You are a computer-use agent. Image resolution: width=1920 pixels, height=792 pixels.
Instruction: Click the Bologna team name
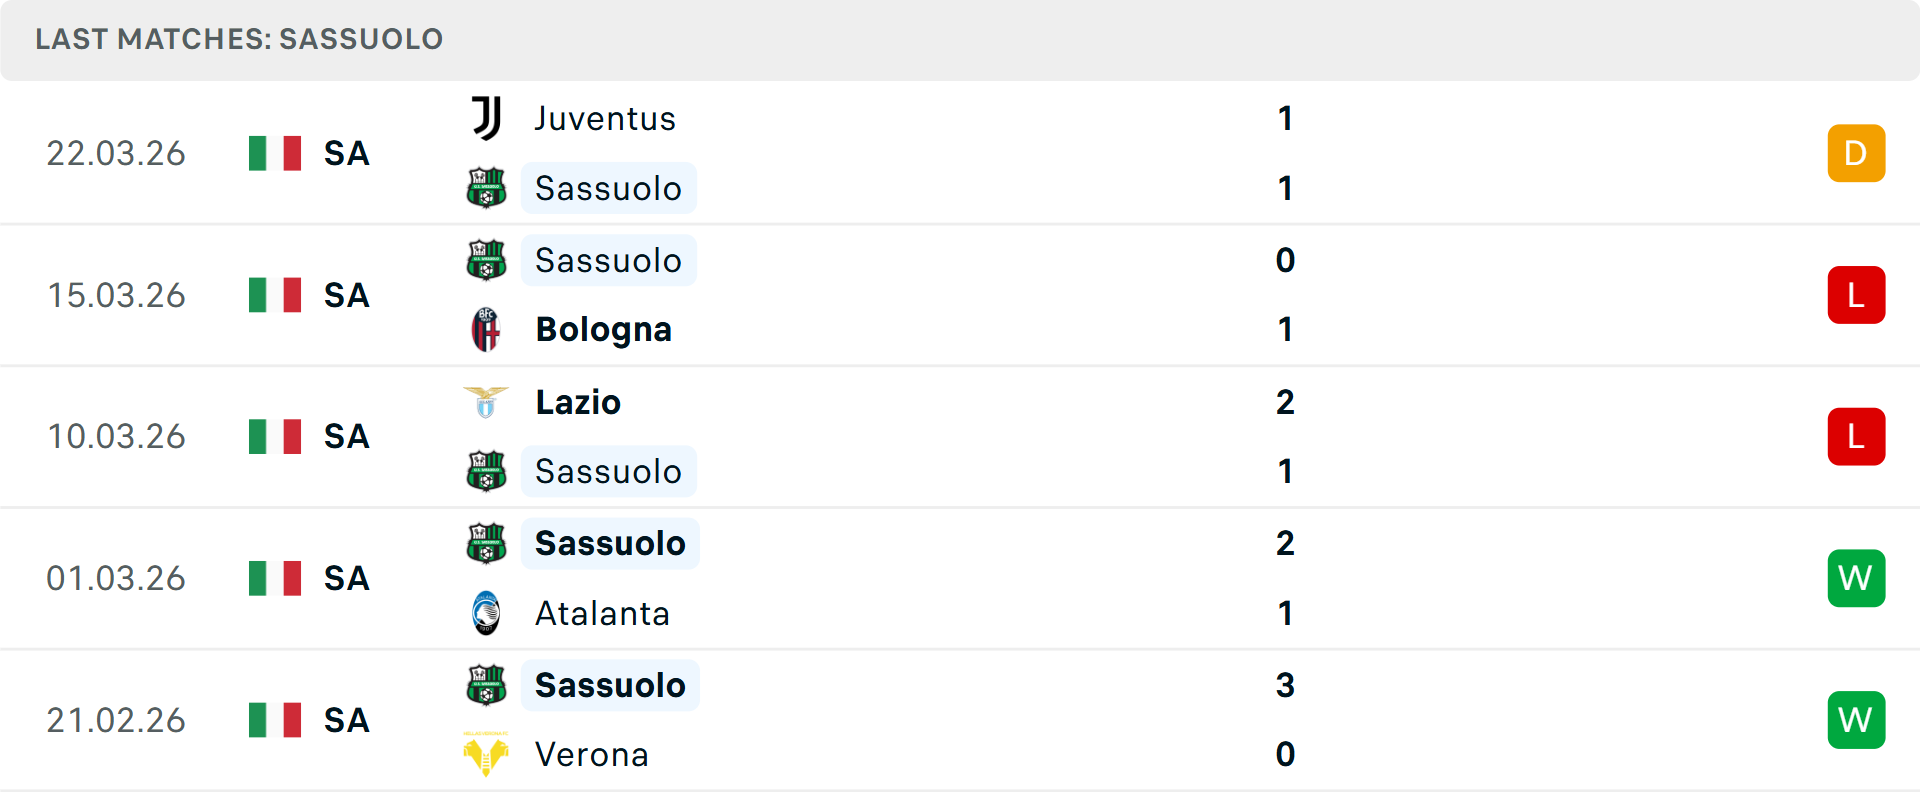[603, 330]
